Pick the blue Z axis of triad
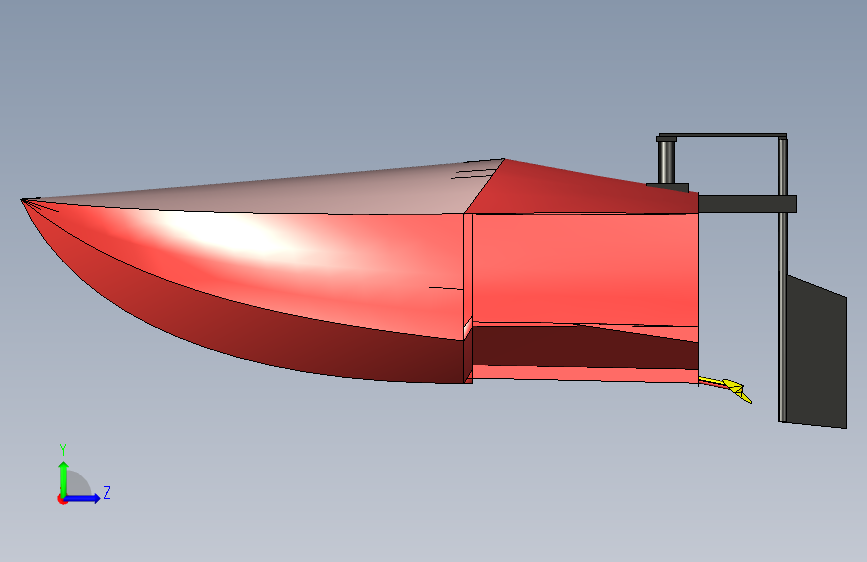This screenshot has width=867, height=562. 83,498
